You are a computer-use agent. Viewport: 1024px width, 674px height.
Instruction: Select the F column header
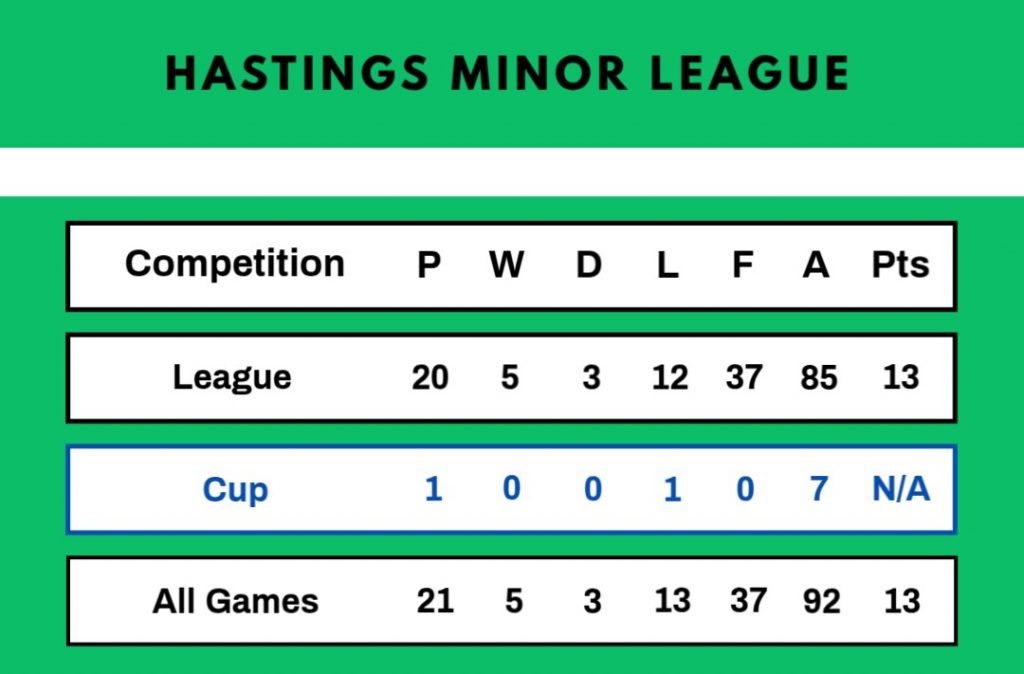tap(742, 265)
